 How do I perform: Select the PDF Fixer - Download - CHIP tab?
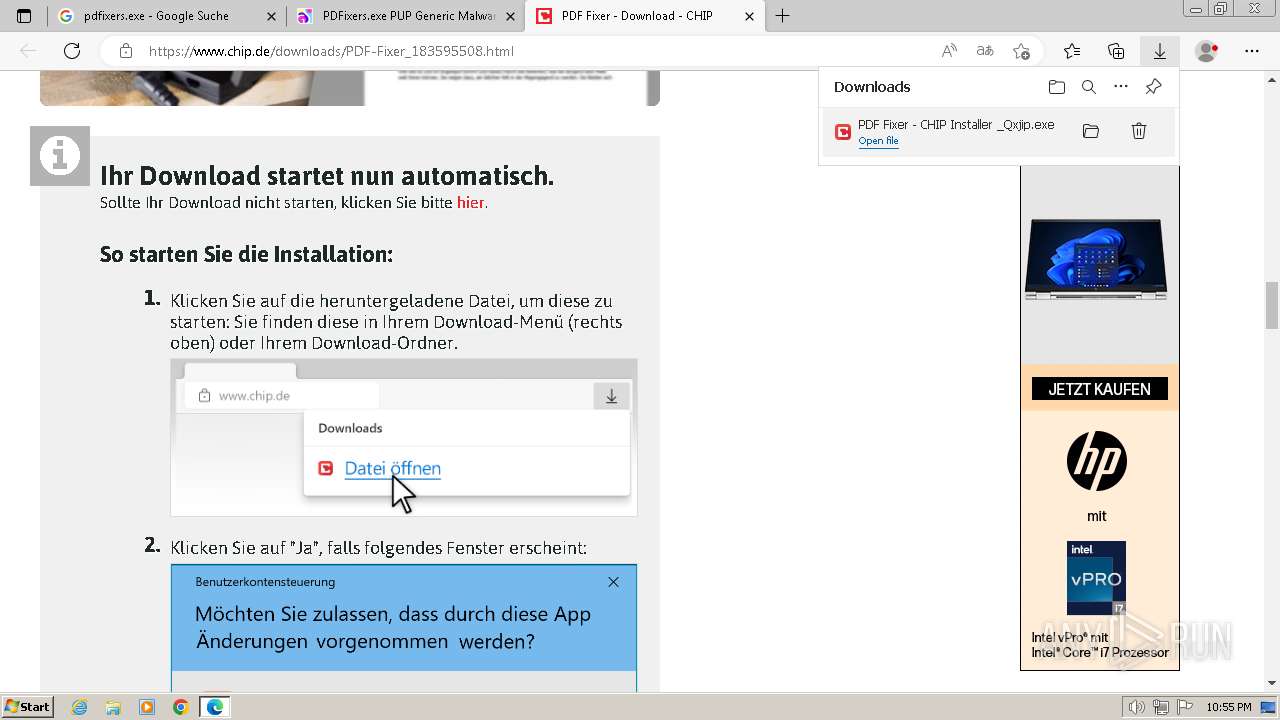[646, 16]
